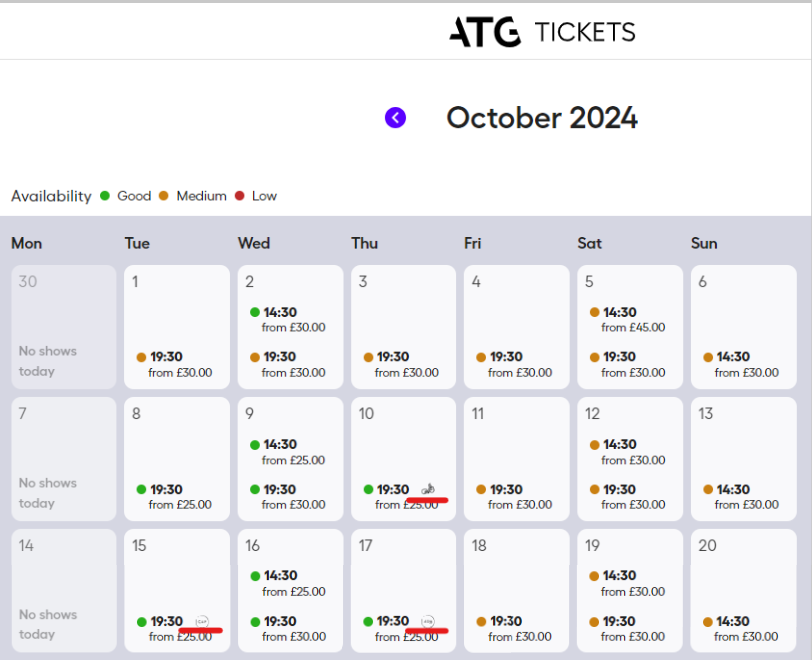The width and height of the screenshot is (812, 660).
Task: Select the 14:30 matinee on Wednesday 2
Action: click(288, 320)
